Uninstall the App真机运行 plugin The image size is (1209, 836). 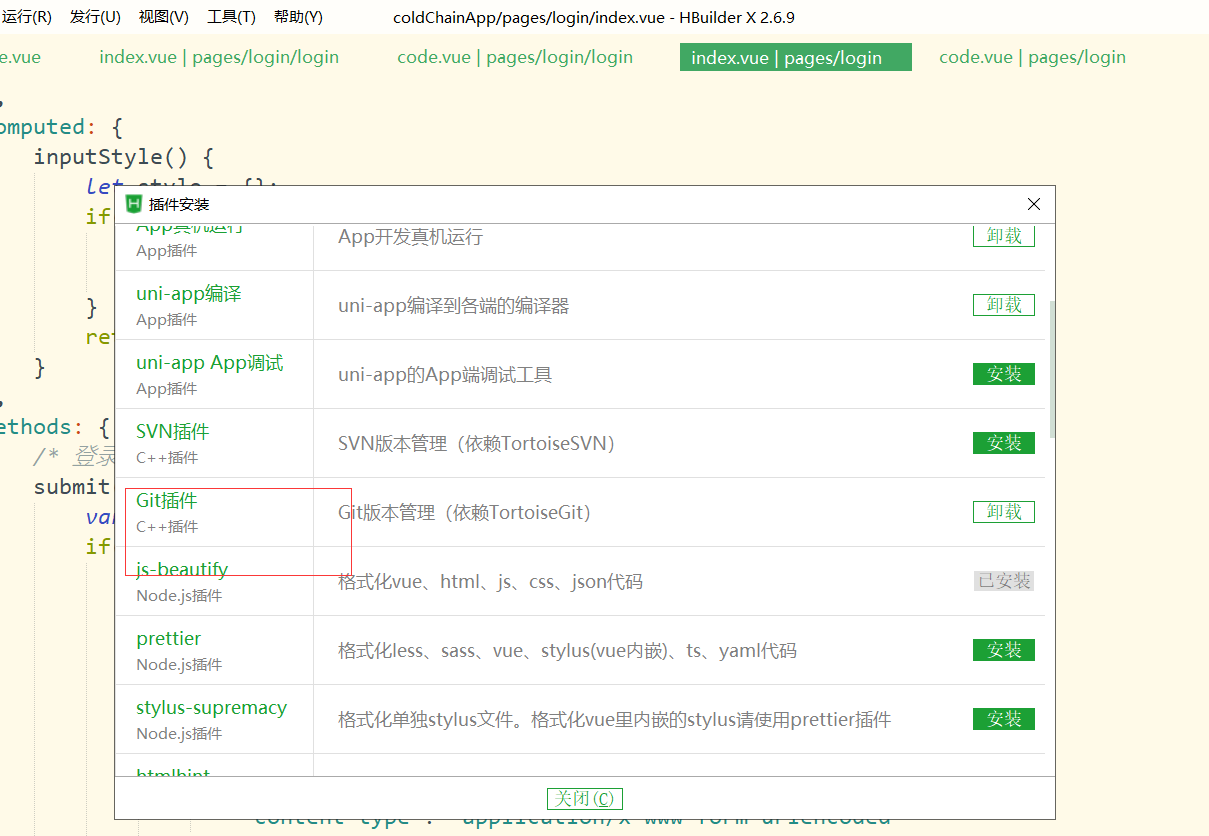[x=1003, y=236]
